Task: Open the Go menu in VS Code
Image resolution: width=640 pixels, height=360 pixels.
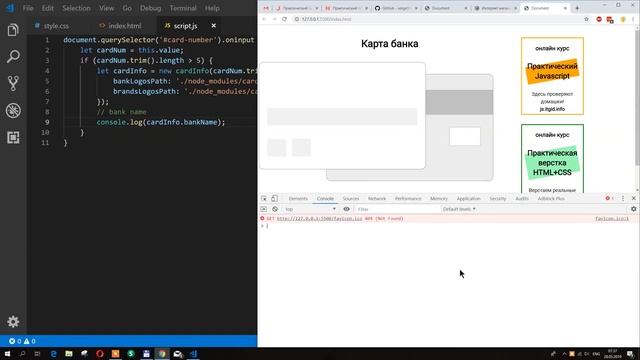Action: pyautogui.click(x=127, y=8)
